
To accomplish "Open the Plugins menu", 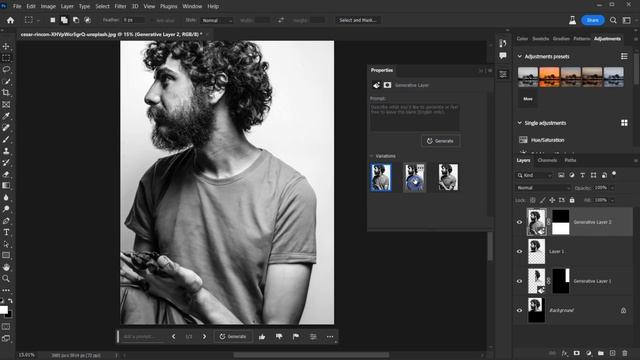I will [x=169, y=6].
